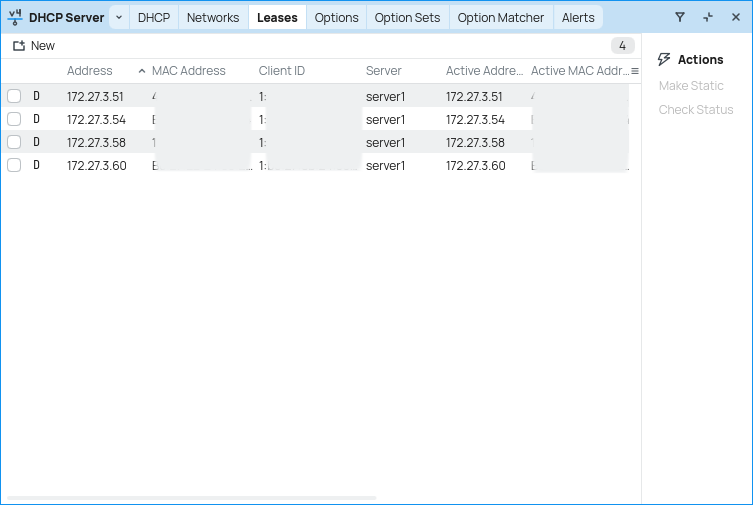Toggle the Address column sort arrow
The height and width of the screenshot is (505, 753).
[142, 71]
